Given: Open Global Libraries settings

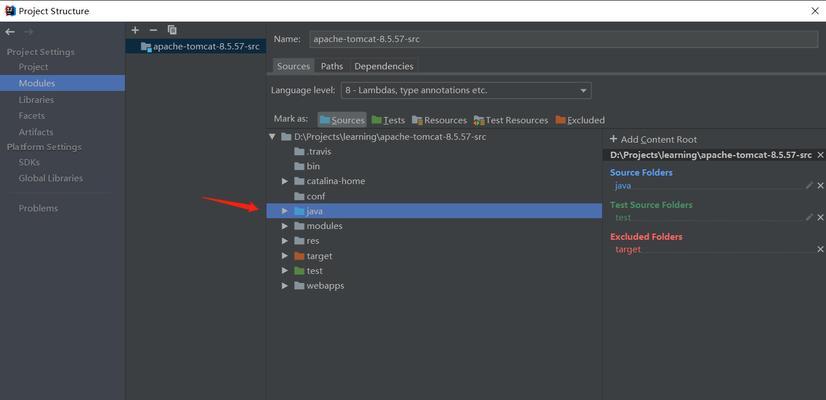Looking at the screenshot, I should coord(51,178).
